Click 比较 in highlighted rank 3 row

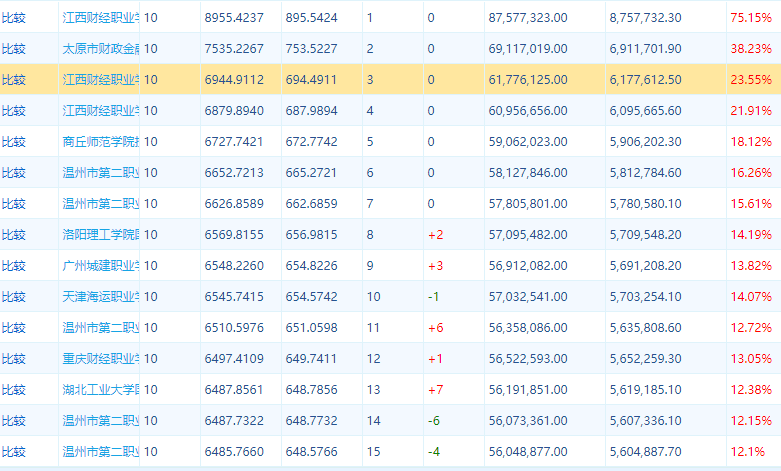pyautogui.click(x=13, y=79)
